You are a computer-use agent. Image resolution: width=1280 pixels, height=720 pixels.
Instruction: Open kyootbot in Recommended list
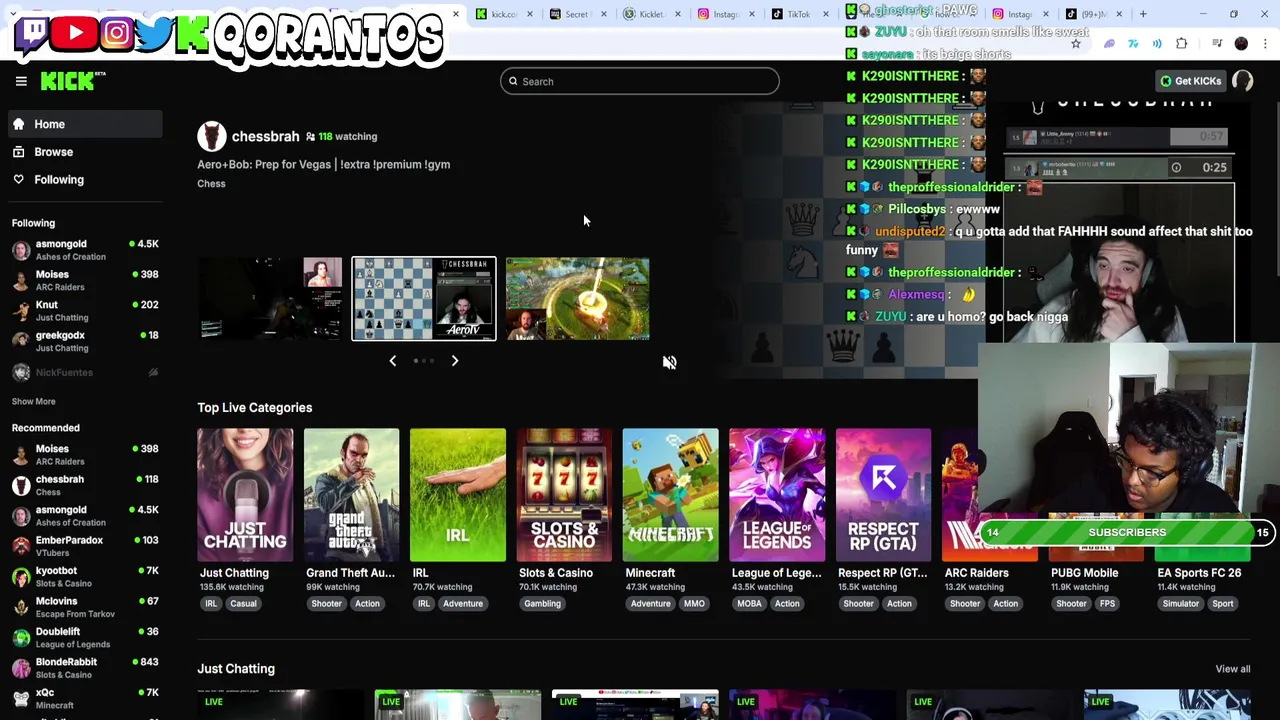coord(85,576)
